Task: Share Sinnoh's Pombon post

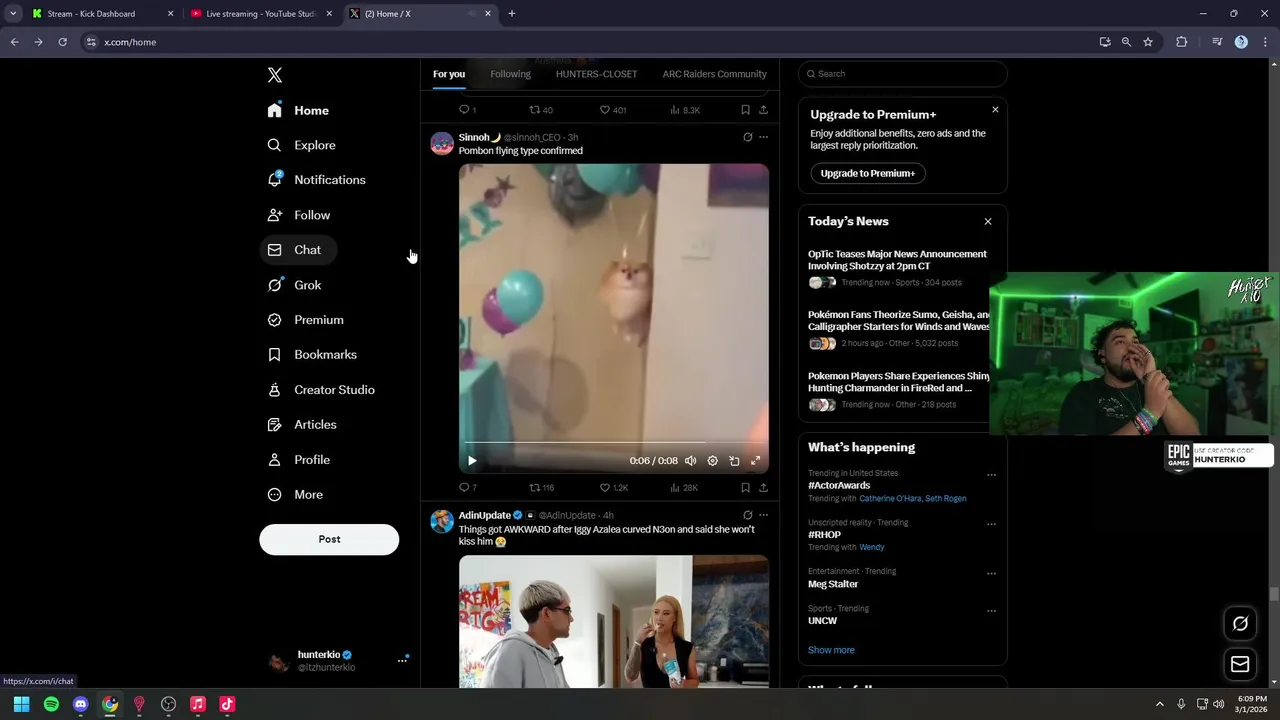Action: 763,488
